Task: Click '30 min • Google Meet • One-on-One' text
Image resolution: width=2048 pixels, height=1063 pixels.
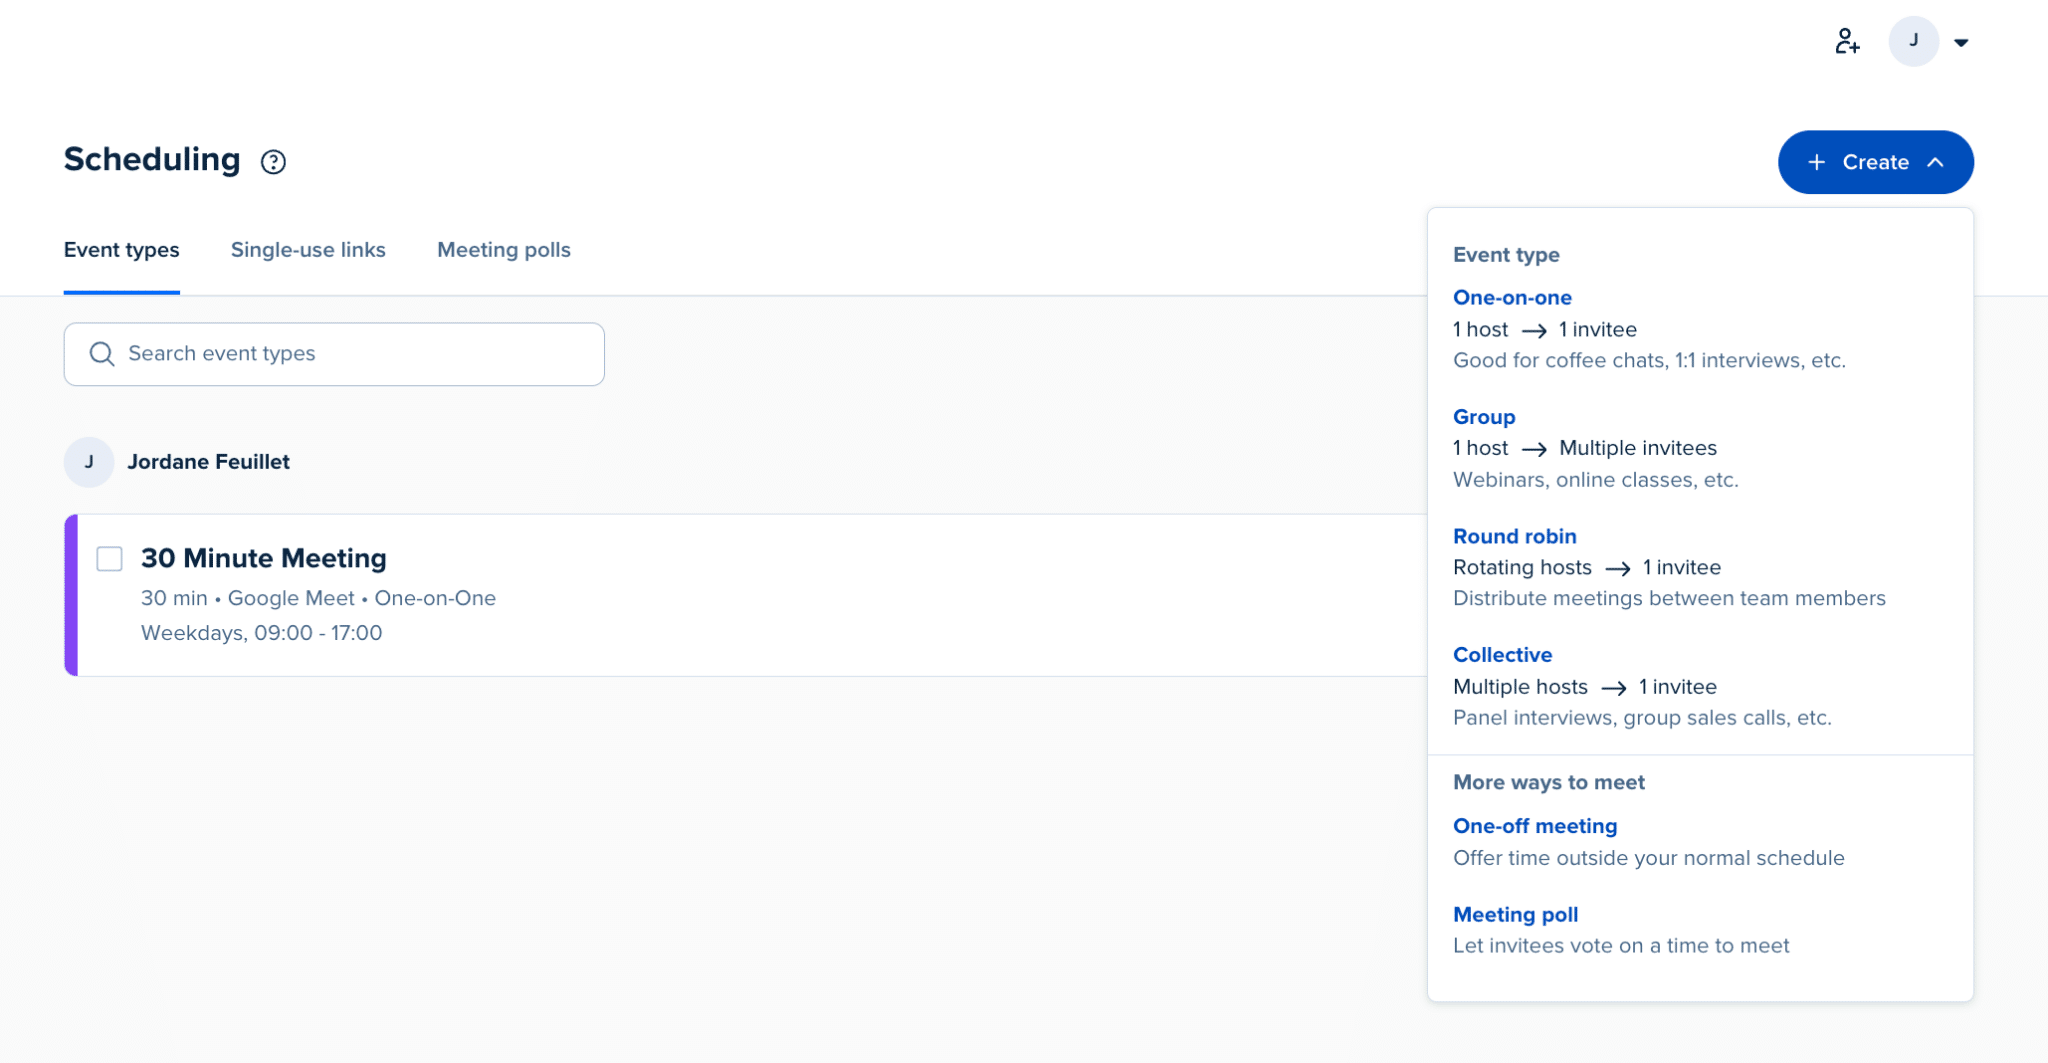Action: click(318, 598)
